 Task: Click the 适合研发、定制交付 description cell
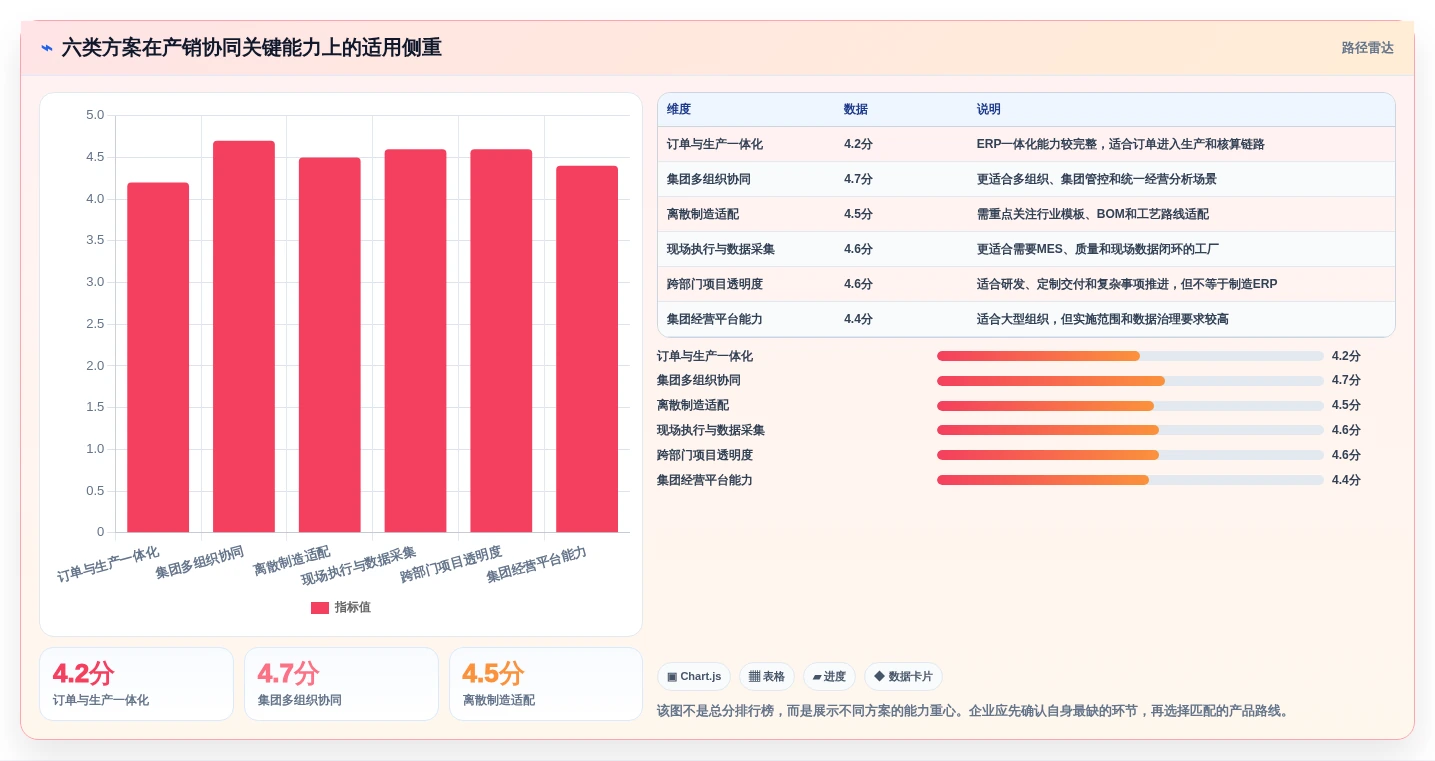point(1181,284)
